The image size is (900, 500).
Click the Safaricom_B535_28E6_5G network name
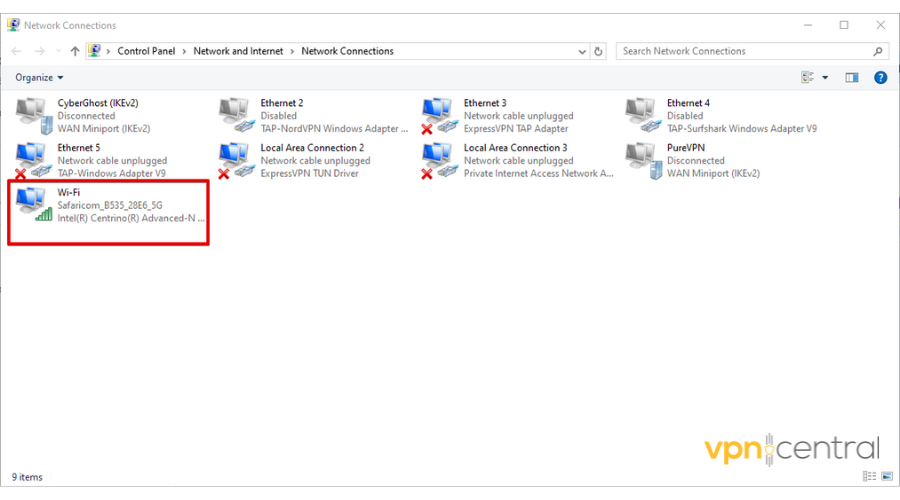click(x=110, y=205)
